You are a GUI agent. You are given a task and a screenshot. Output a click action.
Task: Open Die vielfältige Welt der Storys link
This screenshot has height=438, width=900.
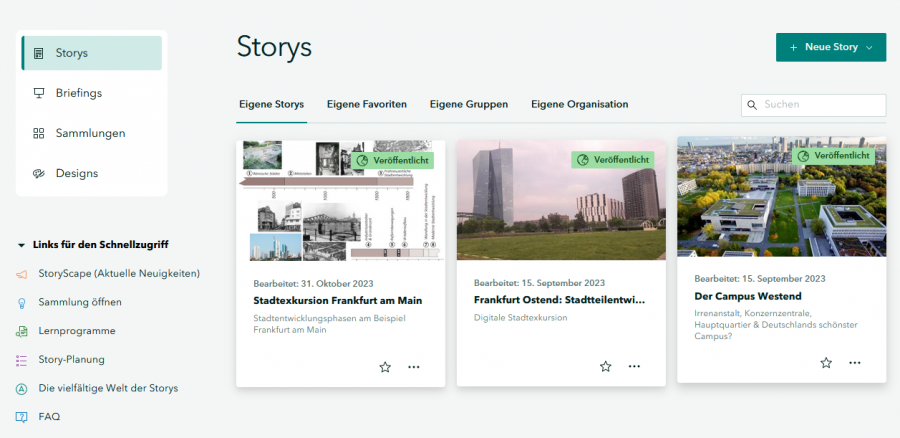108,388
